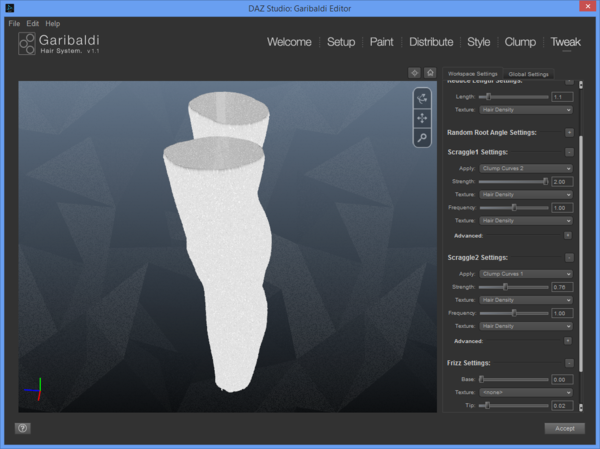The image size is (600, 449).
Task: Go to the Setup page
Action: click(341, 42)
